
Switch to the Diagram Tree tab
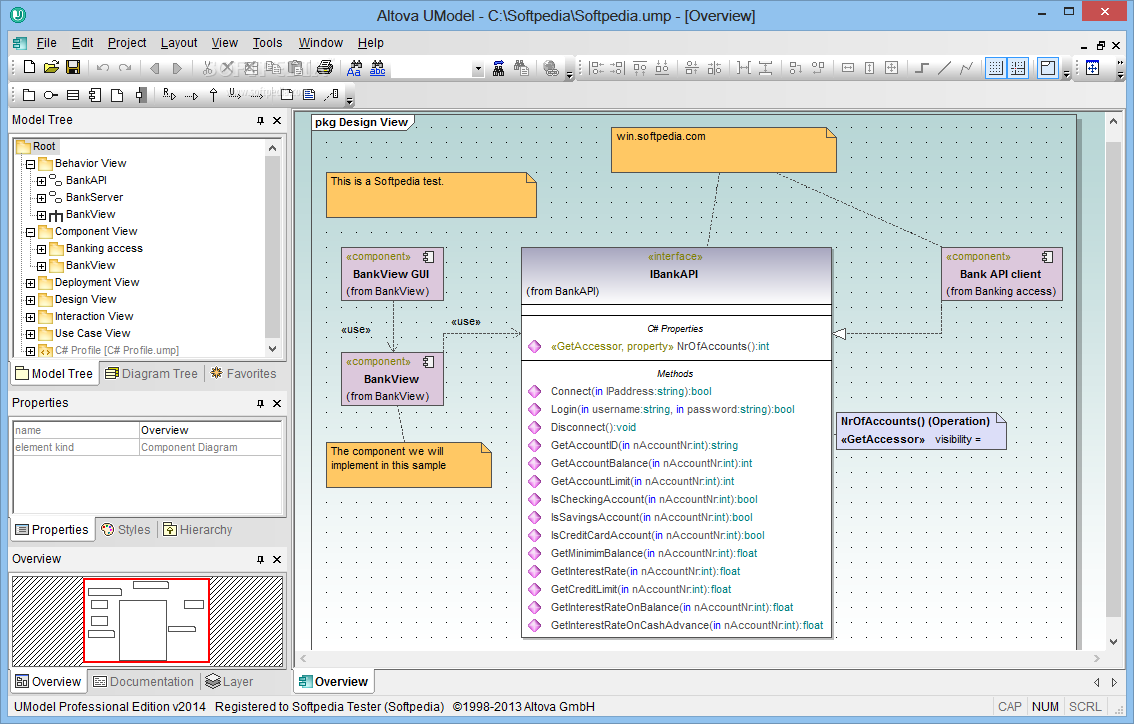coord(151,373)
